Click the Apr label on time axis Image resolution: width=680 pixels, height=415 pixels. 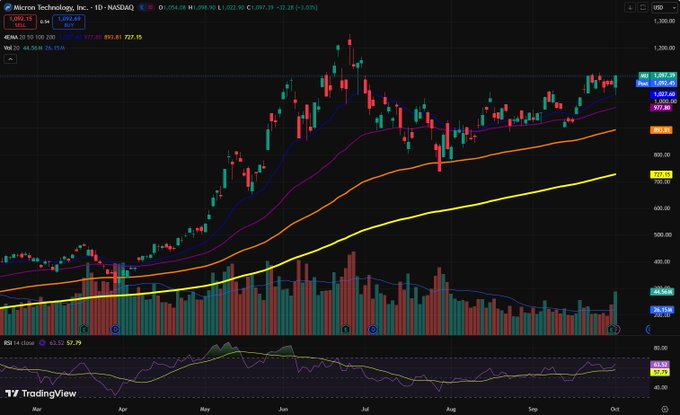(x=123, y=409)
